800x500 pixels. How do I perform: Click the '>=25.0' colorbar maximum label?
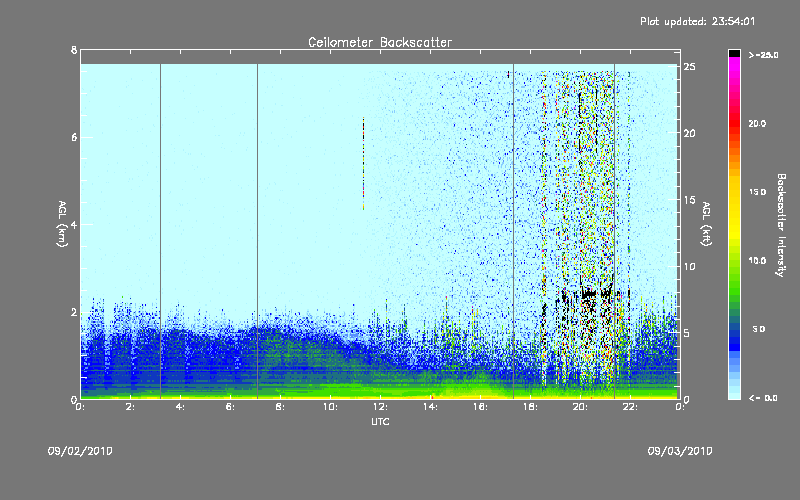pos(763,55)
